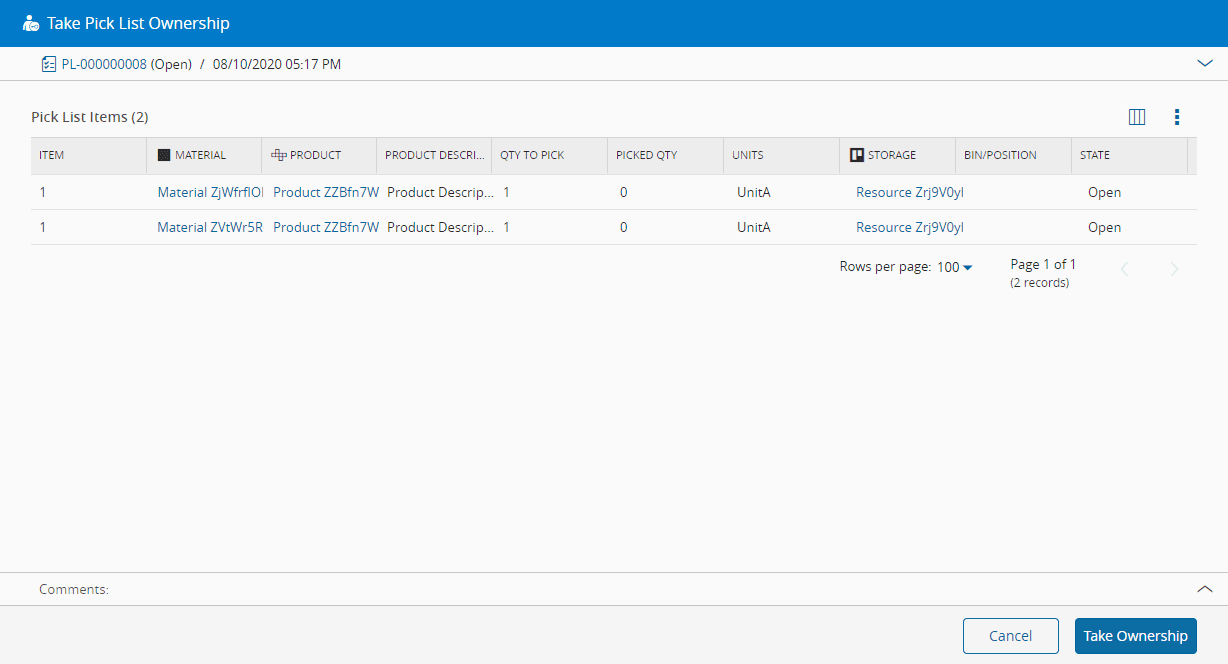Click the Take Pick List Ownership title icon
This screenshot has width=1228, height=664.
coord(31,23)
